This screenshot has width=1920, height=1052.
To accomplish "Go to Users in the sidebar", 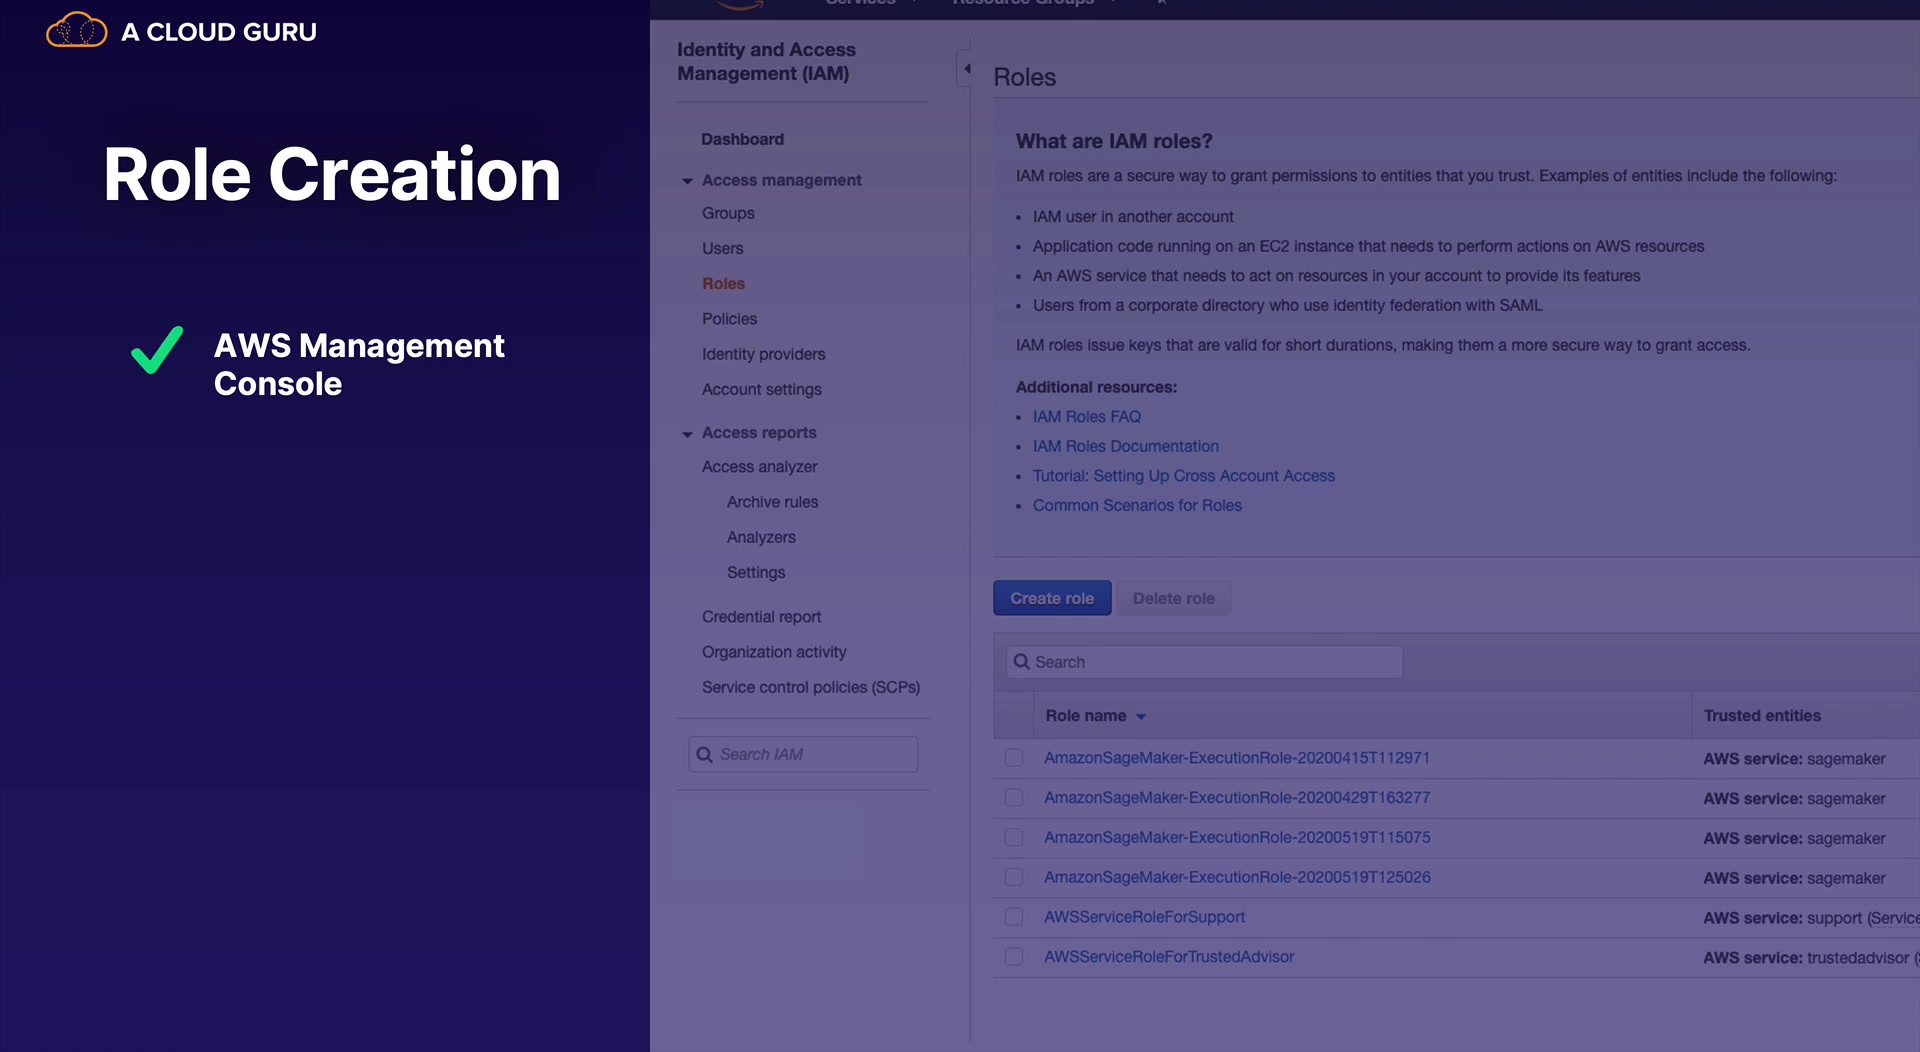I will click(x=722, y=249).
